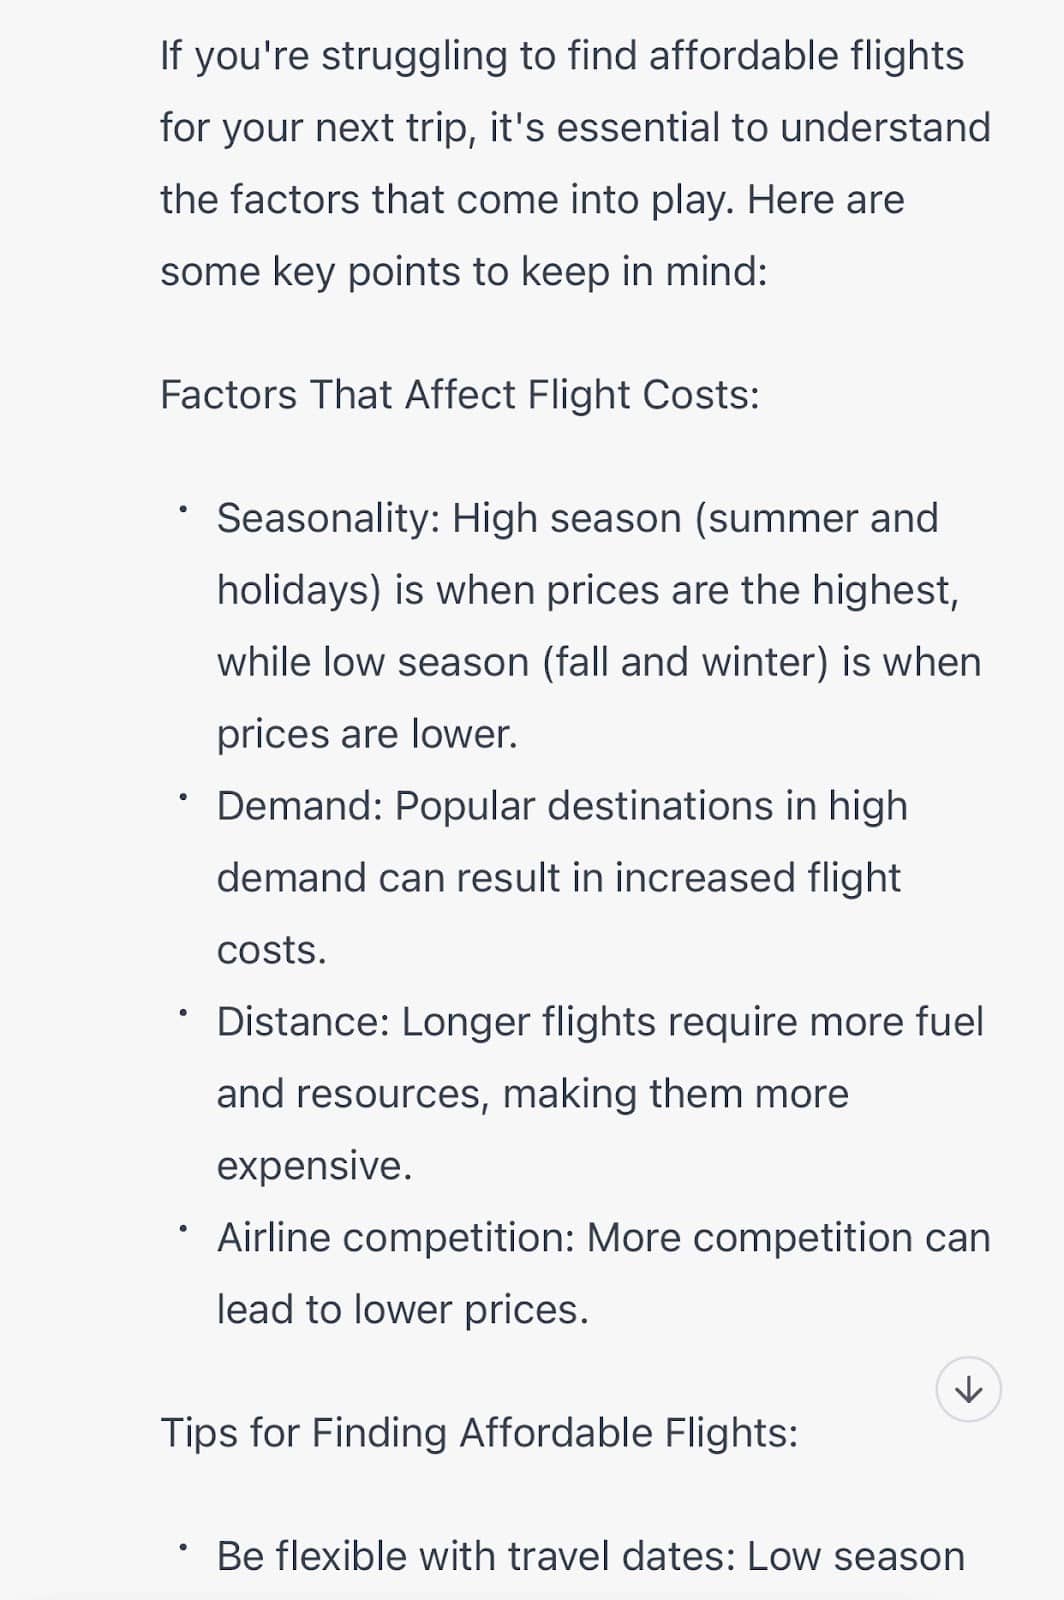Click the word "Demand:" in the list
This screenshot has width=1064, height=1600.
coord(300,806)
